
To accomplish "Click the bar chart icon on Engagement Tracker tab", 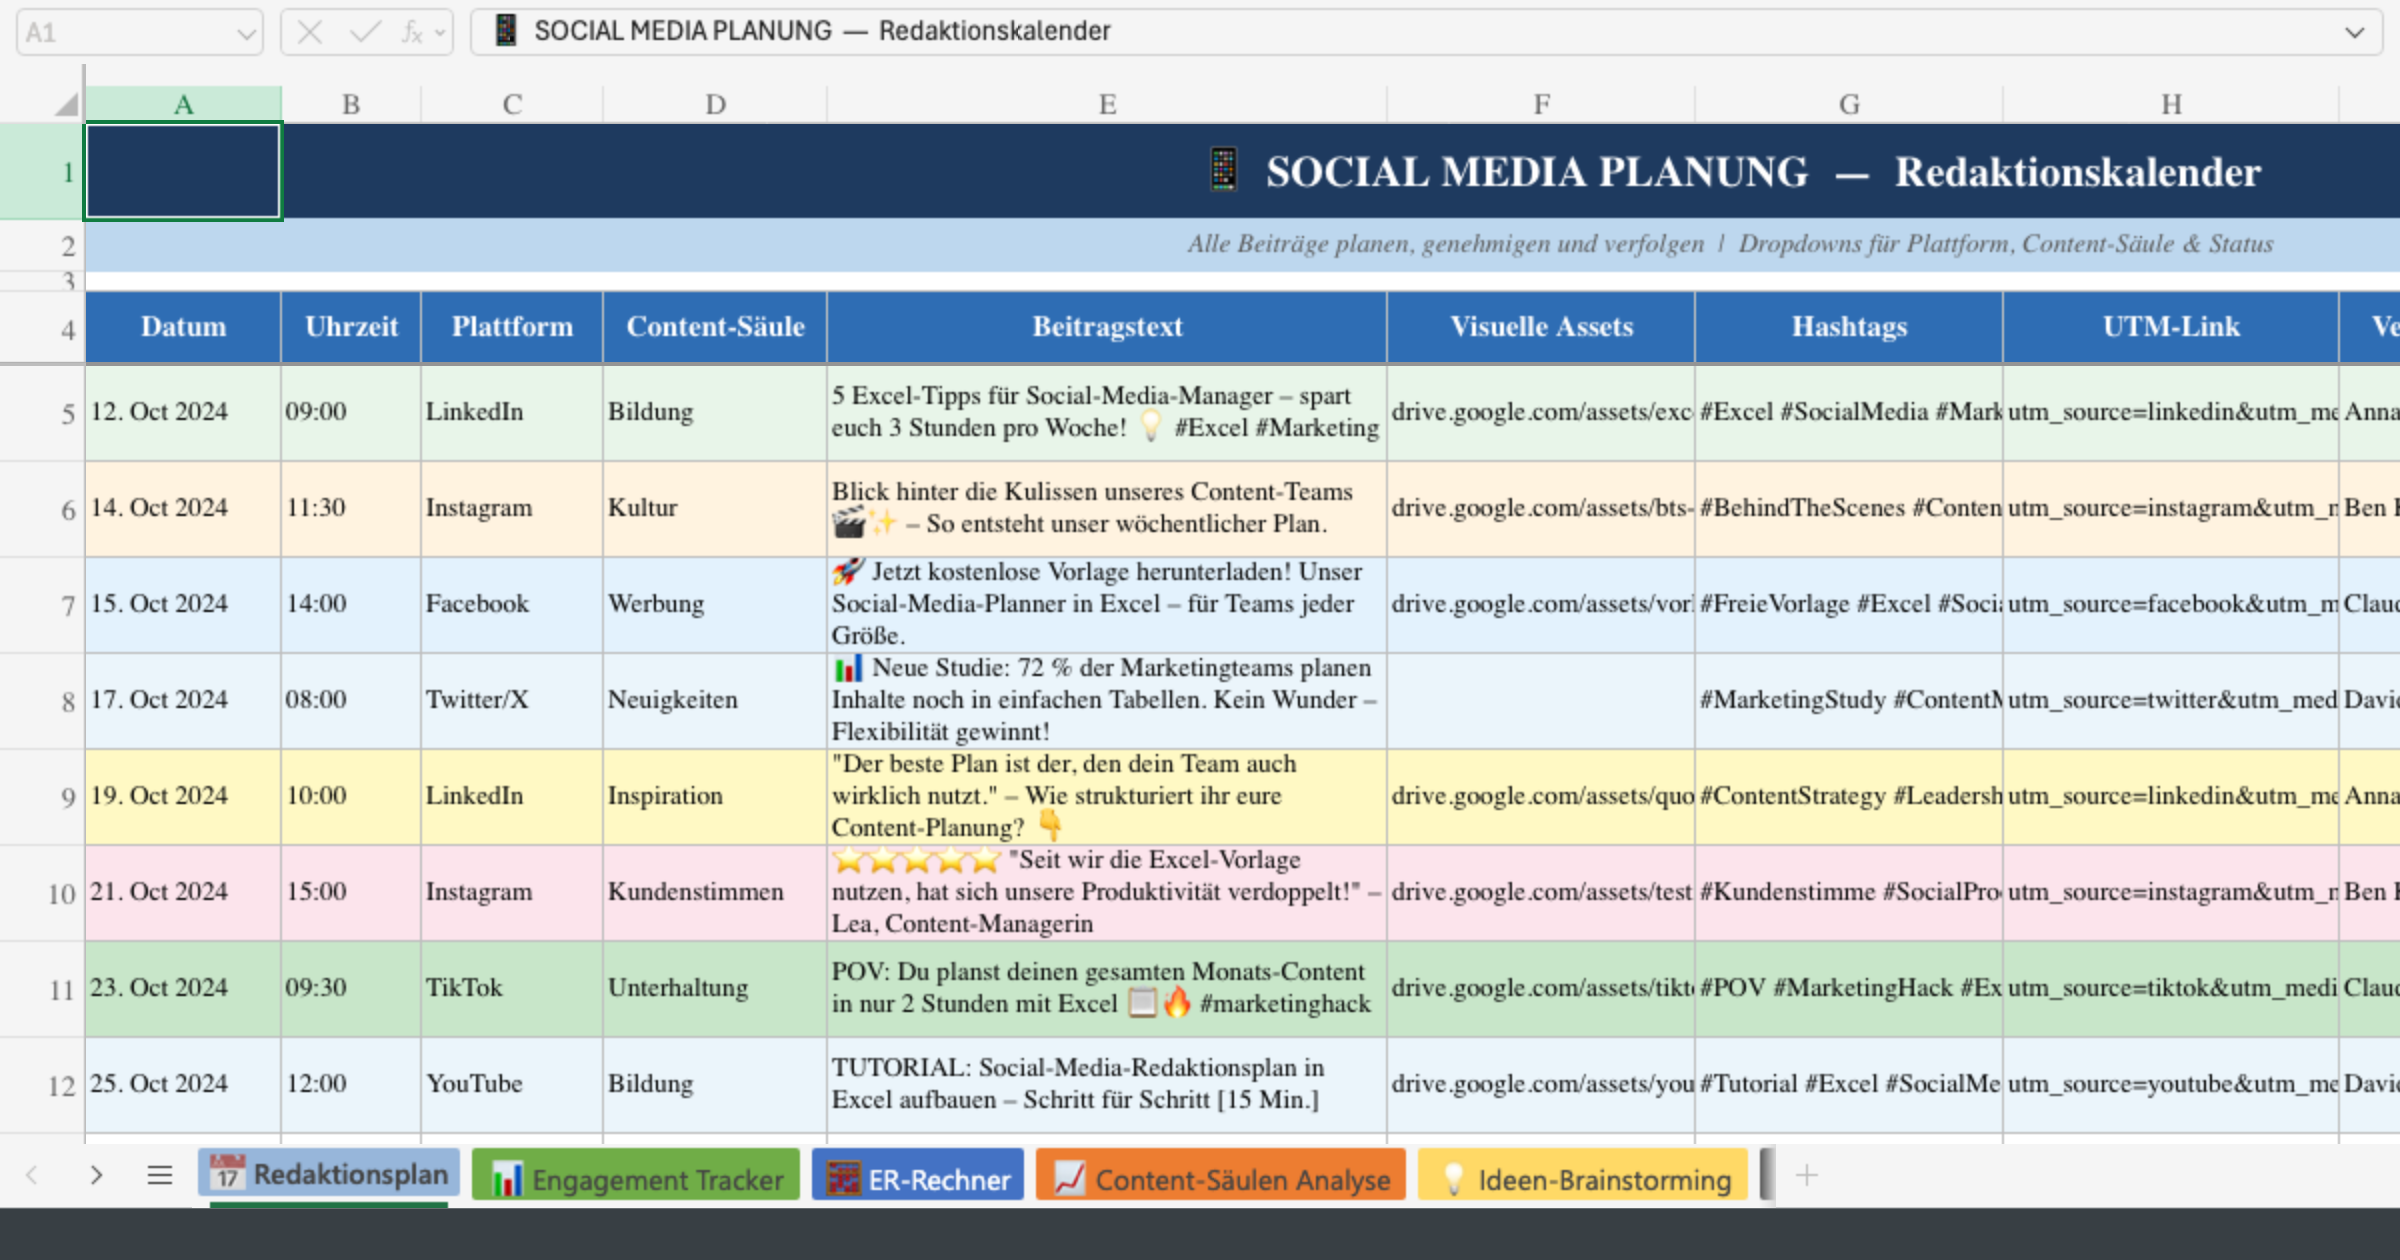I will point(508,1176).
